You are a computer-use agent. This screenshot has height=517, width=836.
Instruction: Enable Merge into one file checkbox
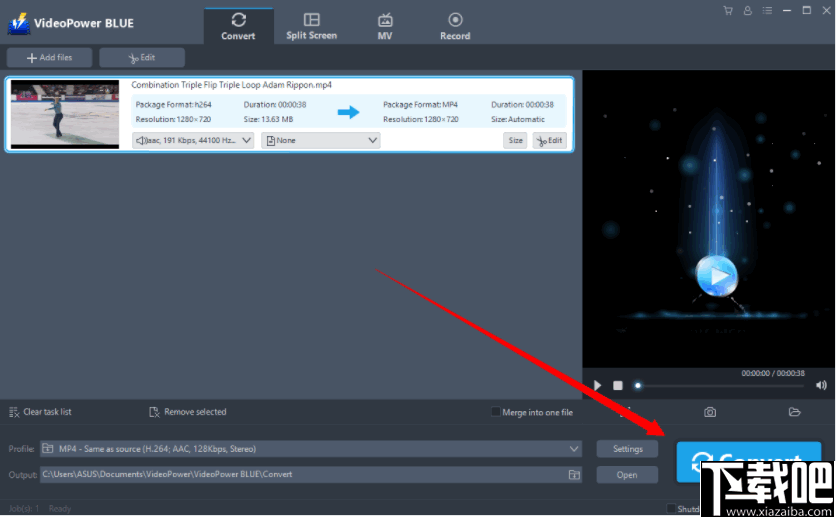pyautogui.click(x=496, y=412)
